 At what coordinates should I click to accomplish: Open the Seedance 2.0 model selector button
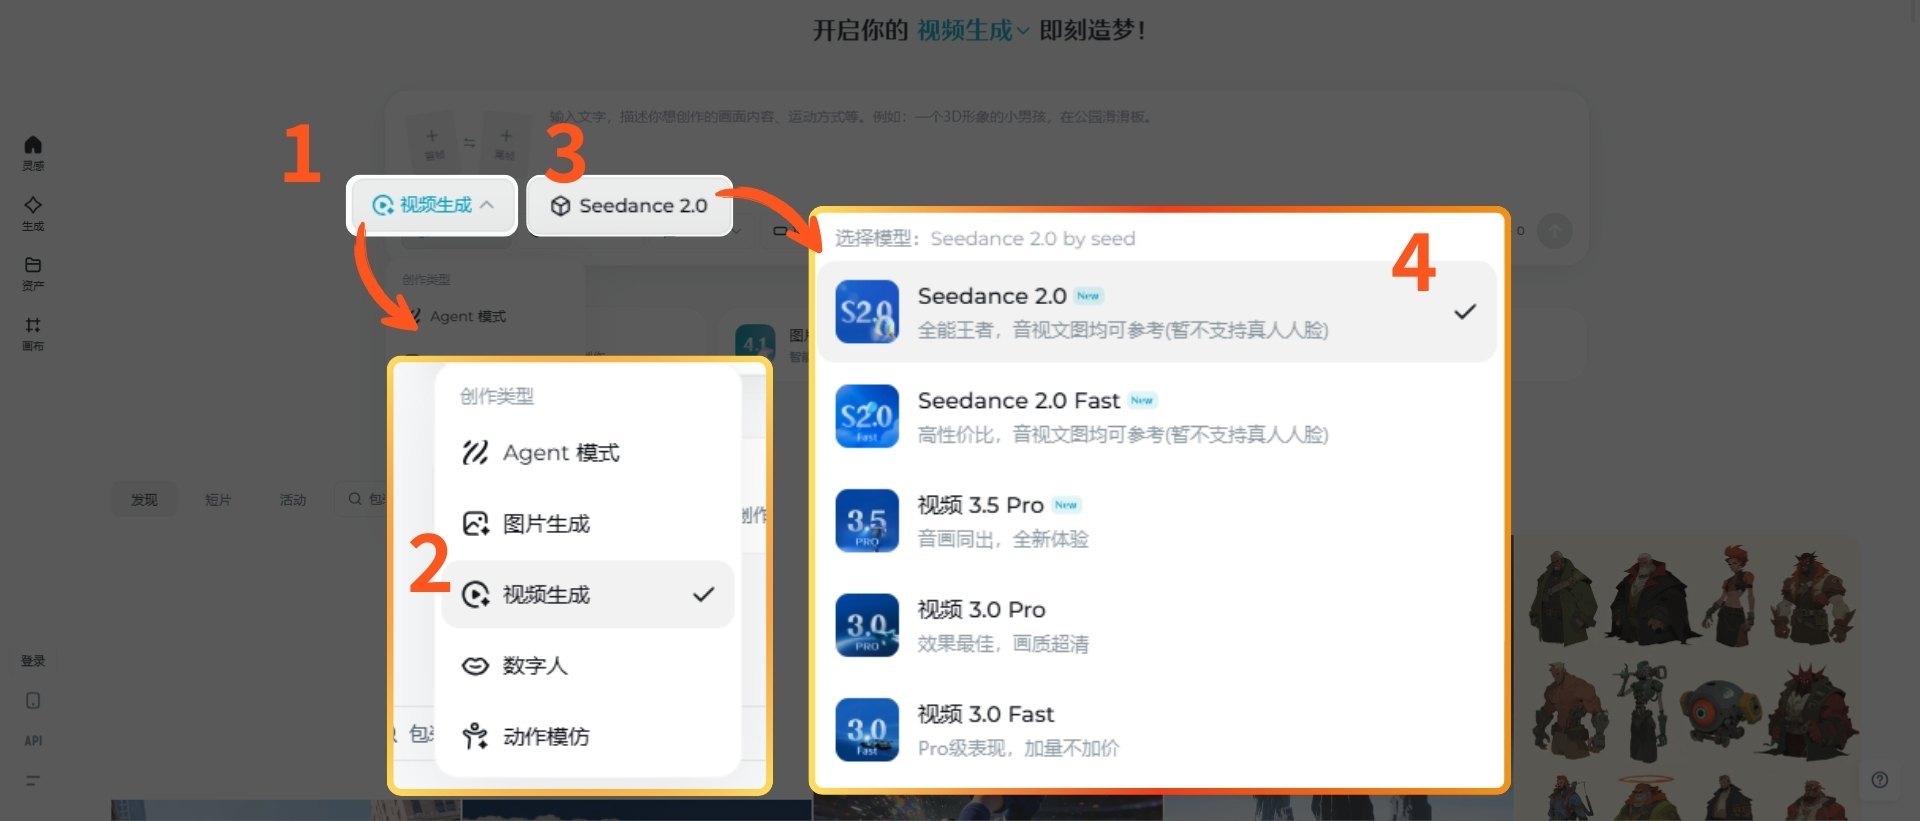pos(629,206)
